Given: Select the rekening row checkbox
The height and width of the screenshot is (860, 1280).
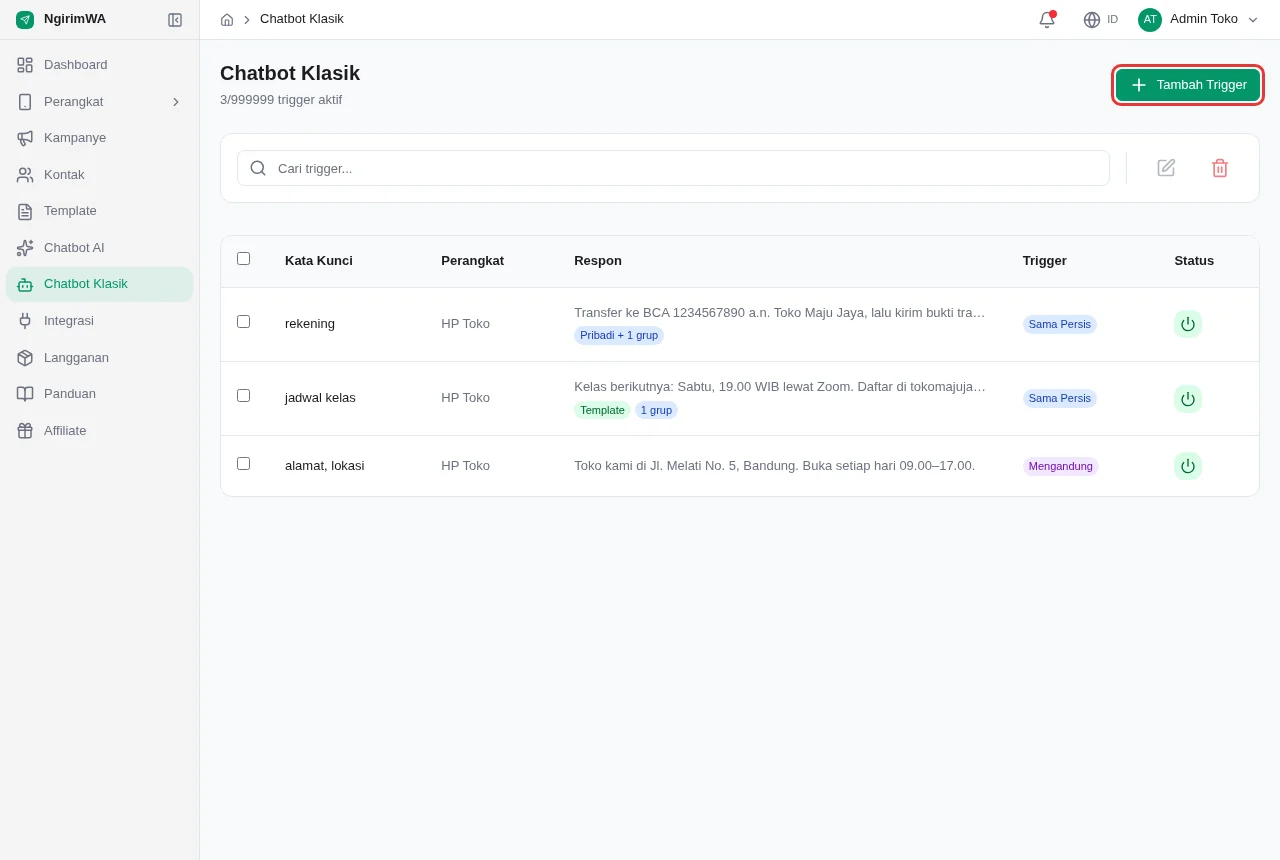Looking at the screenshot, I should [x=243, y=322].
